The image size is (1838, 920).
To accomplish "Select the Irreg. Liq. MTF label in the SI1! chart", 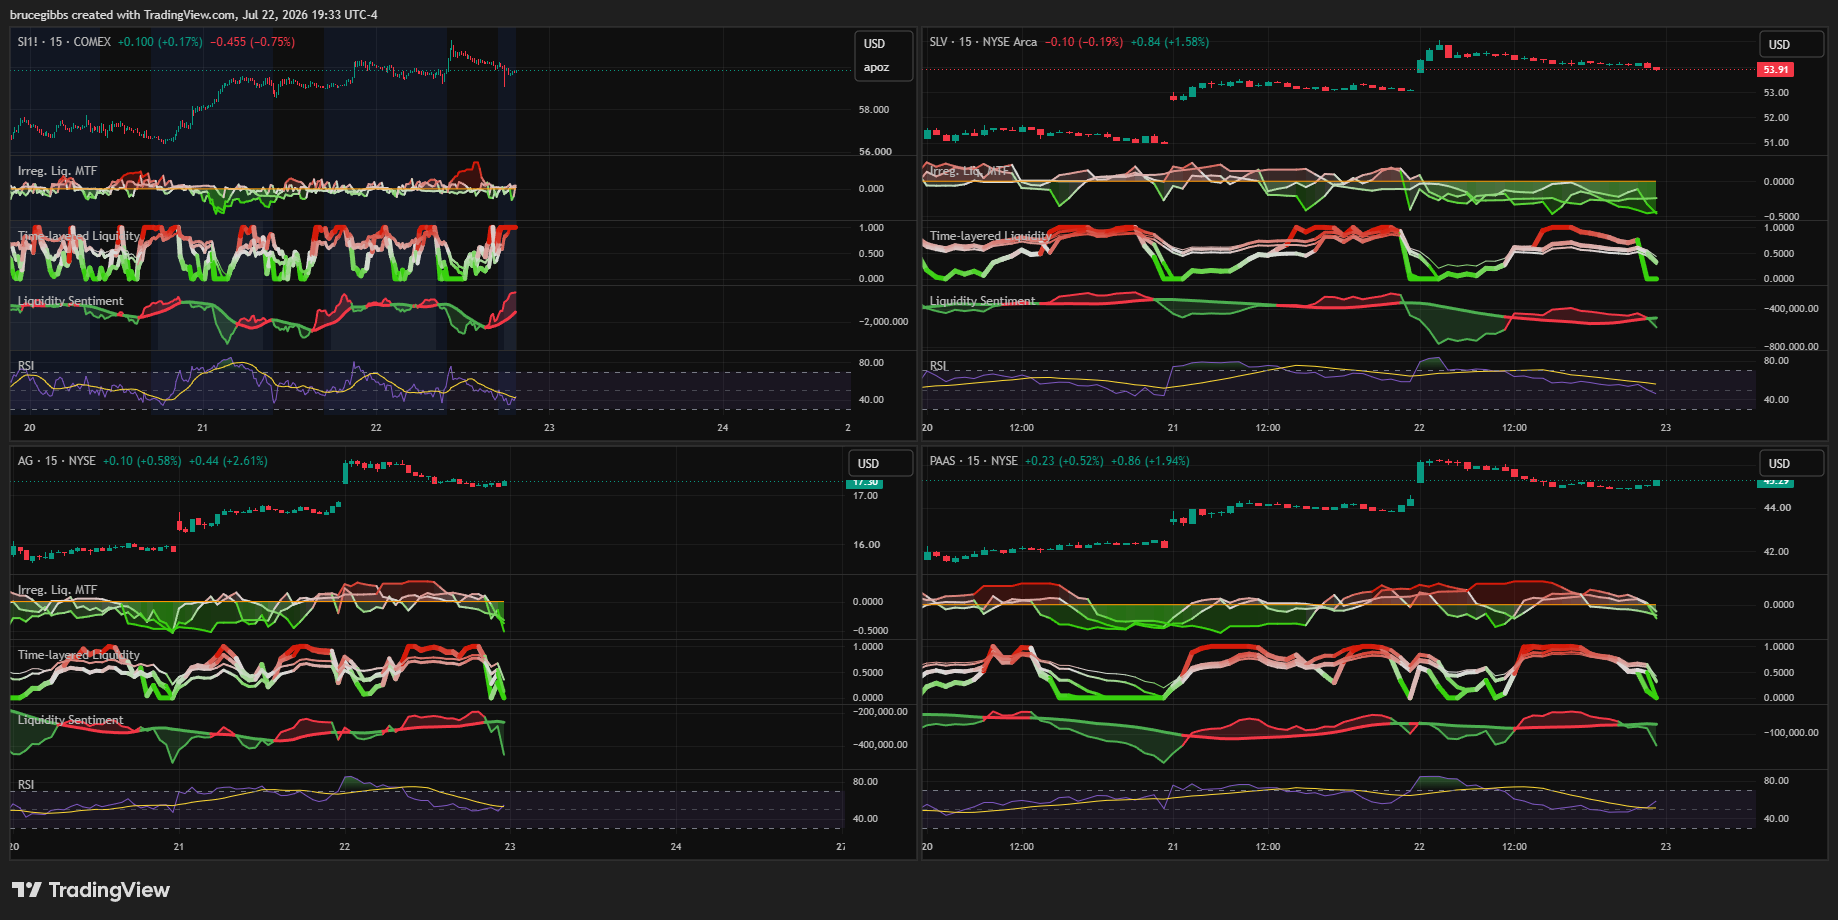I will [57, 171].
